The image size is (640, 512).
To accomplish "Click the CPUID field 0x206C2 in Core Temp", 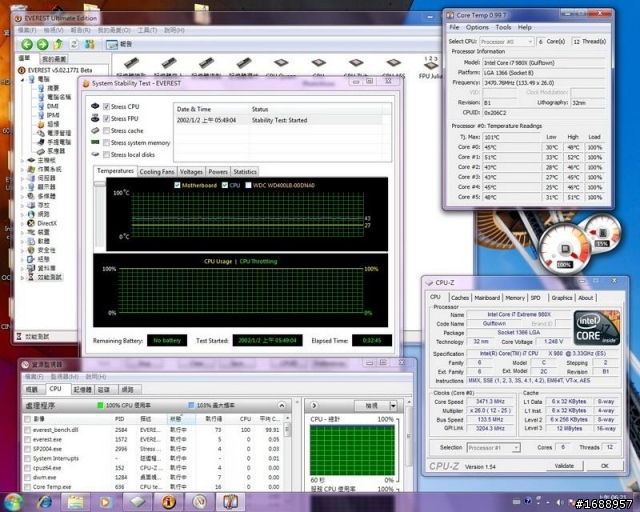I will point(543,113).
